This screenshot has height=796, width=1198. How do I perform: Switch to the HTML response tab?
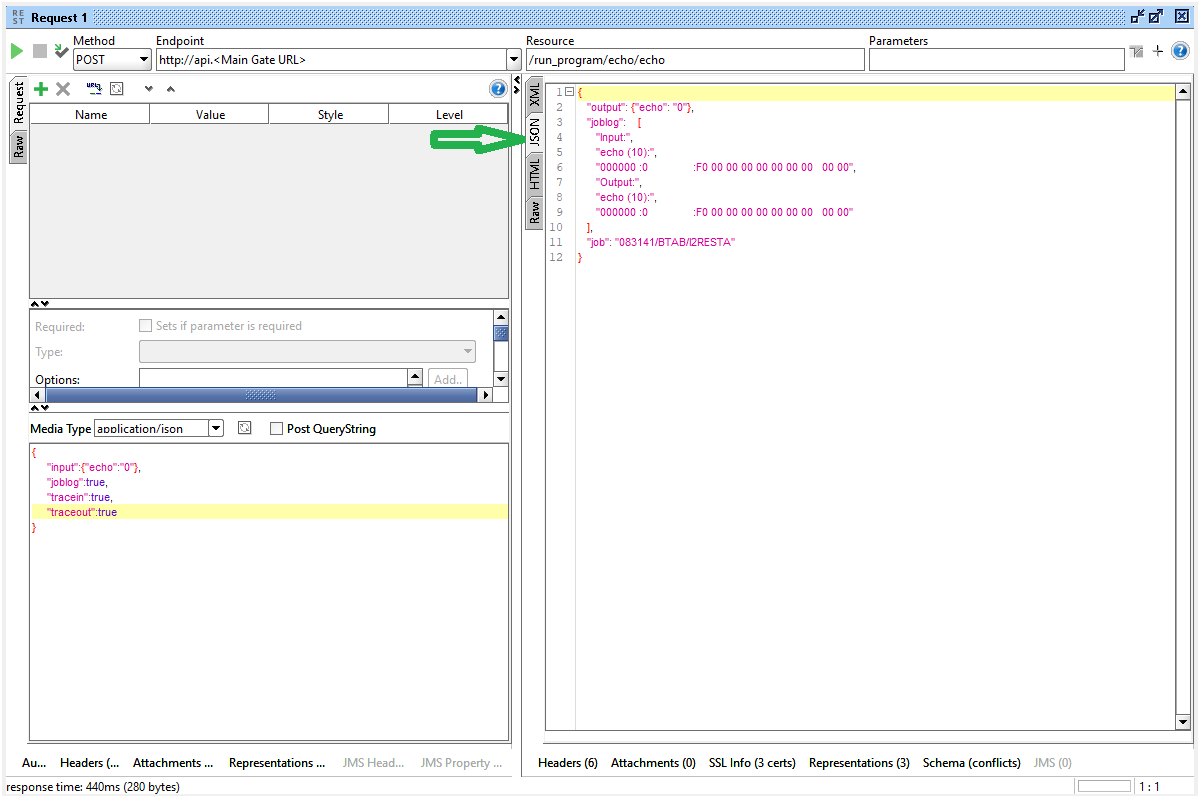pos(535,174)
